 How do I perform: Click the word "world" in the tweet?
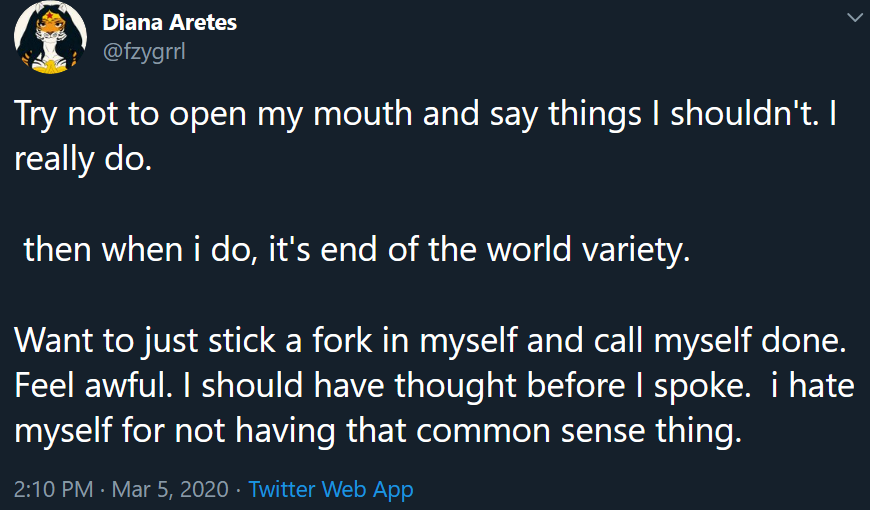click(529, 249)
